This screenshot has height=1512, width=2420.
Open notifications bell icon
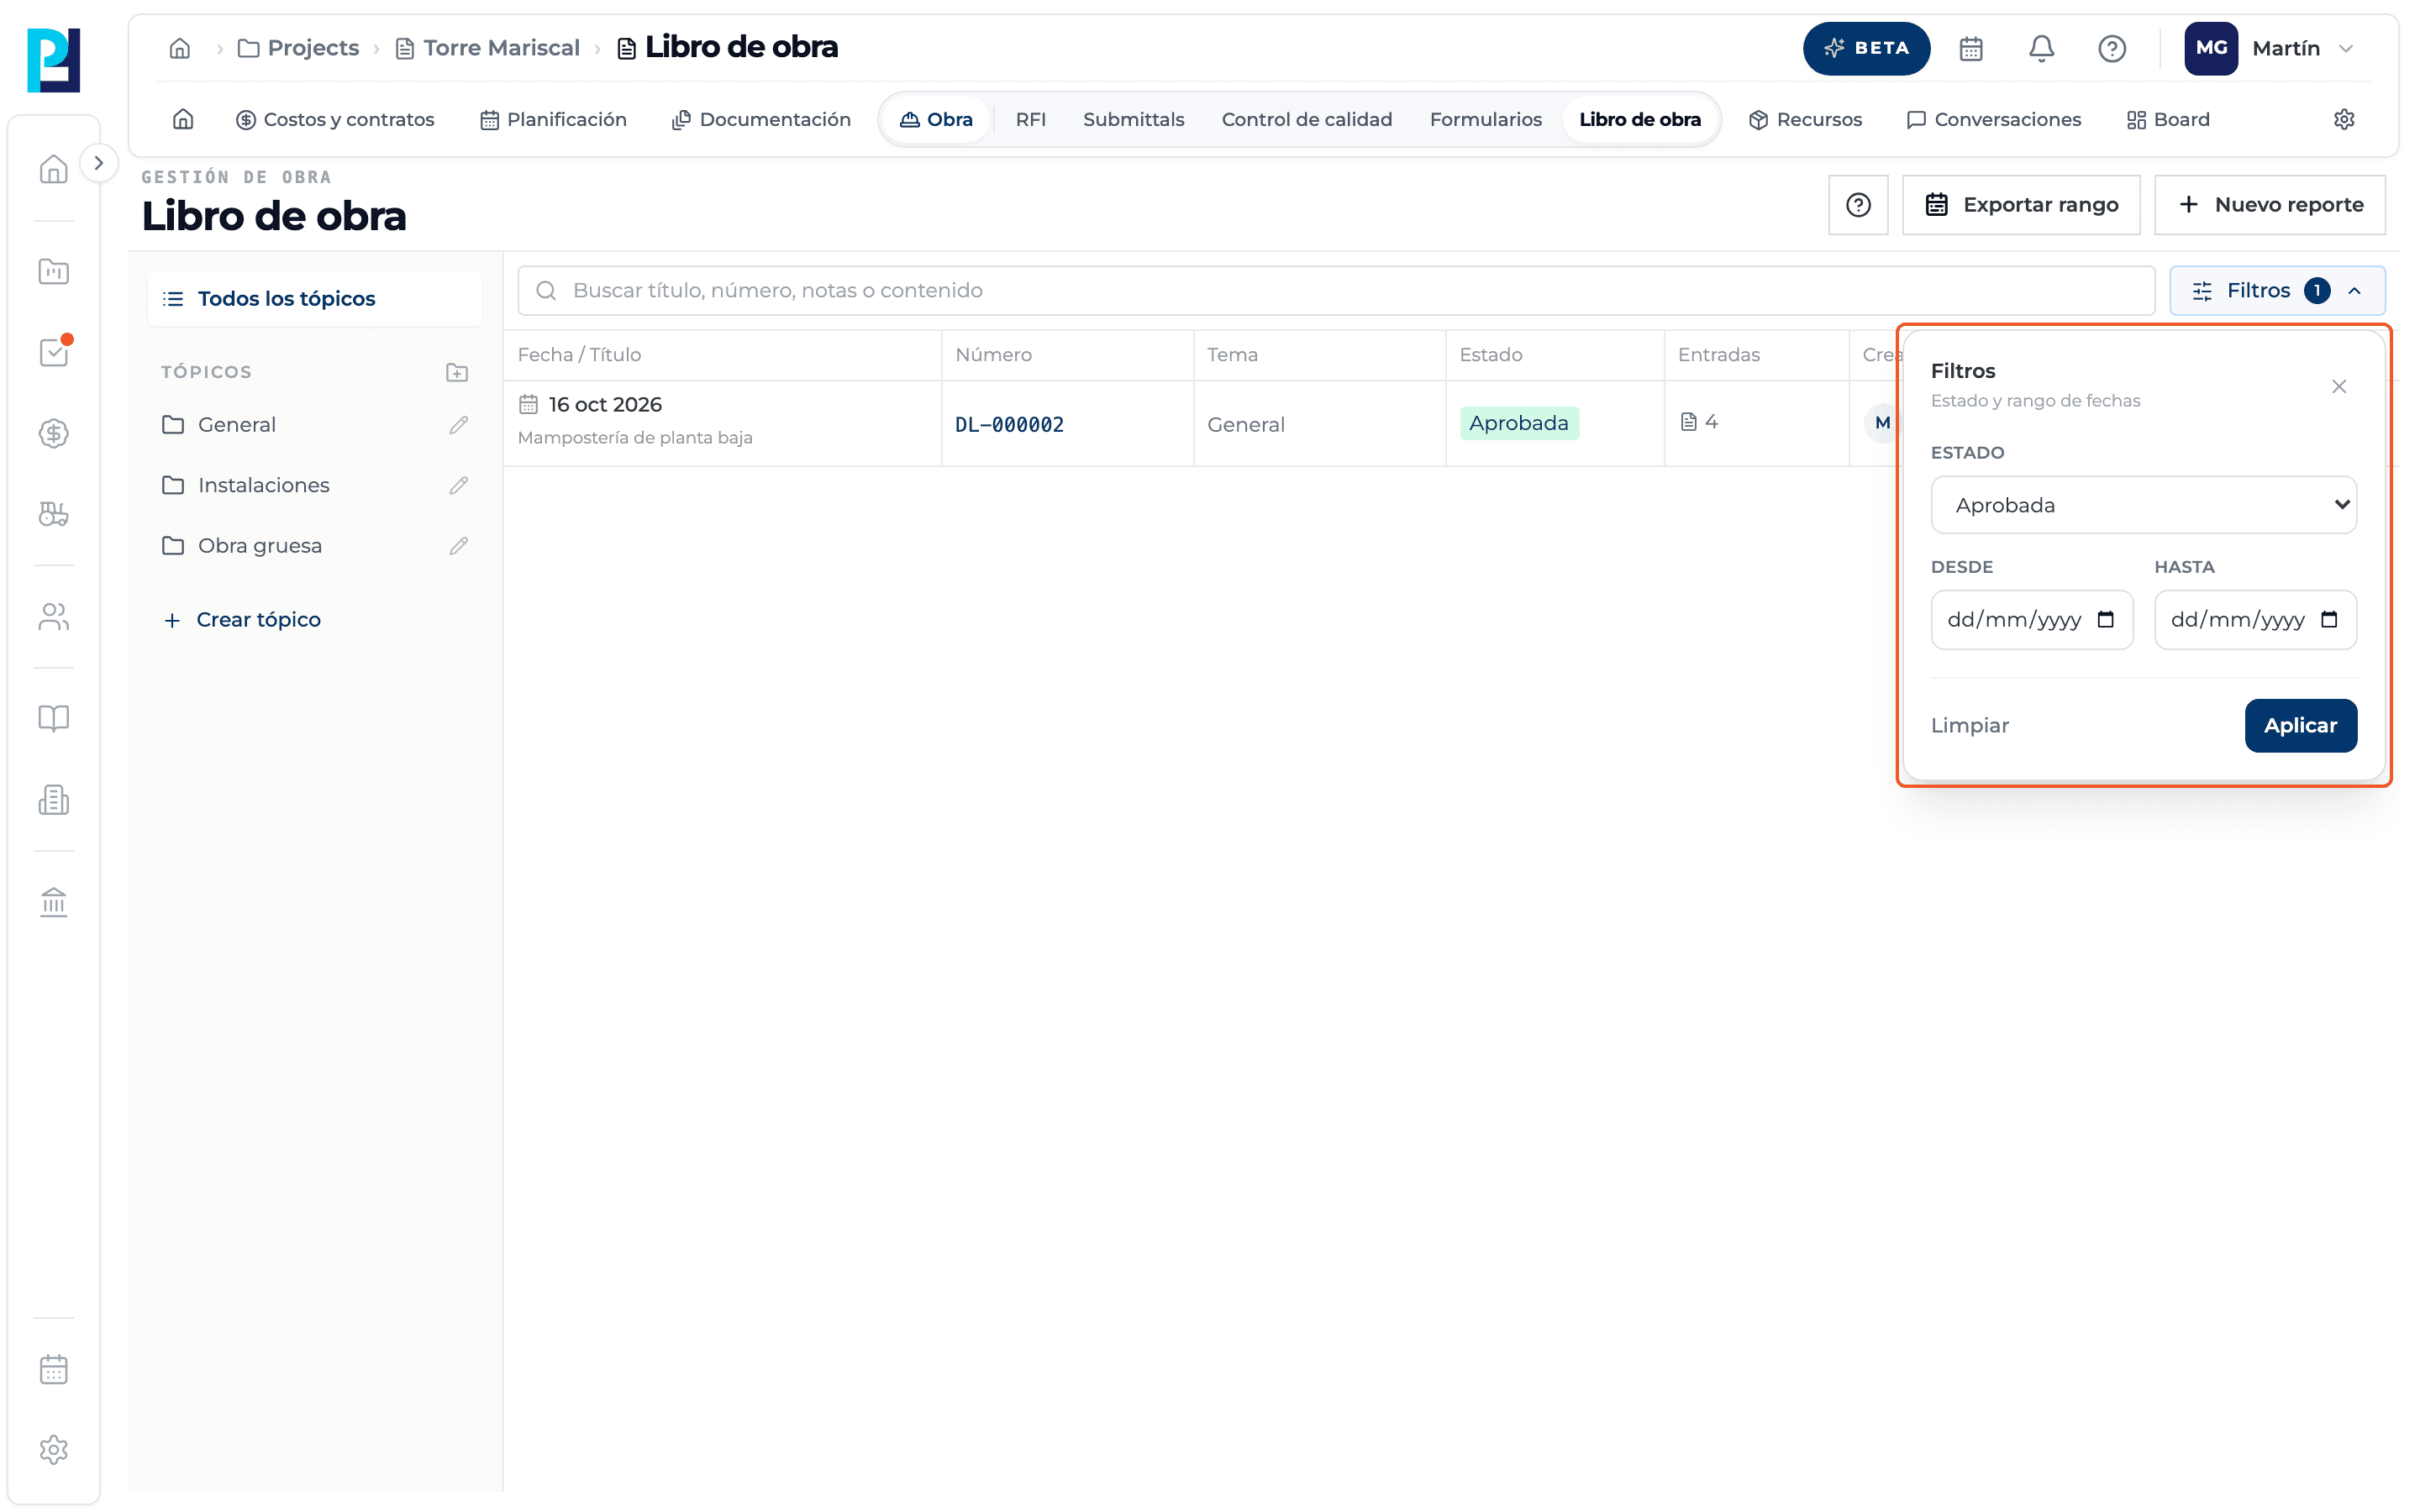coord(2041,48)
